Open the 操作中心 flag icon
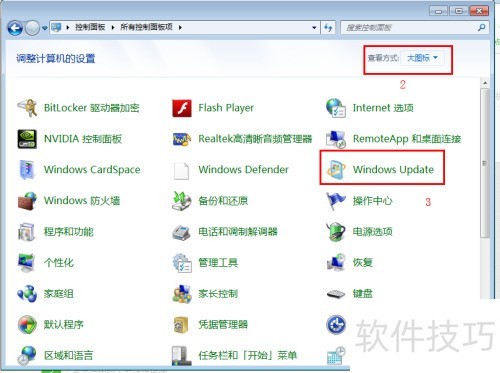 tap(336, 201)
